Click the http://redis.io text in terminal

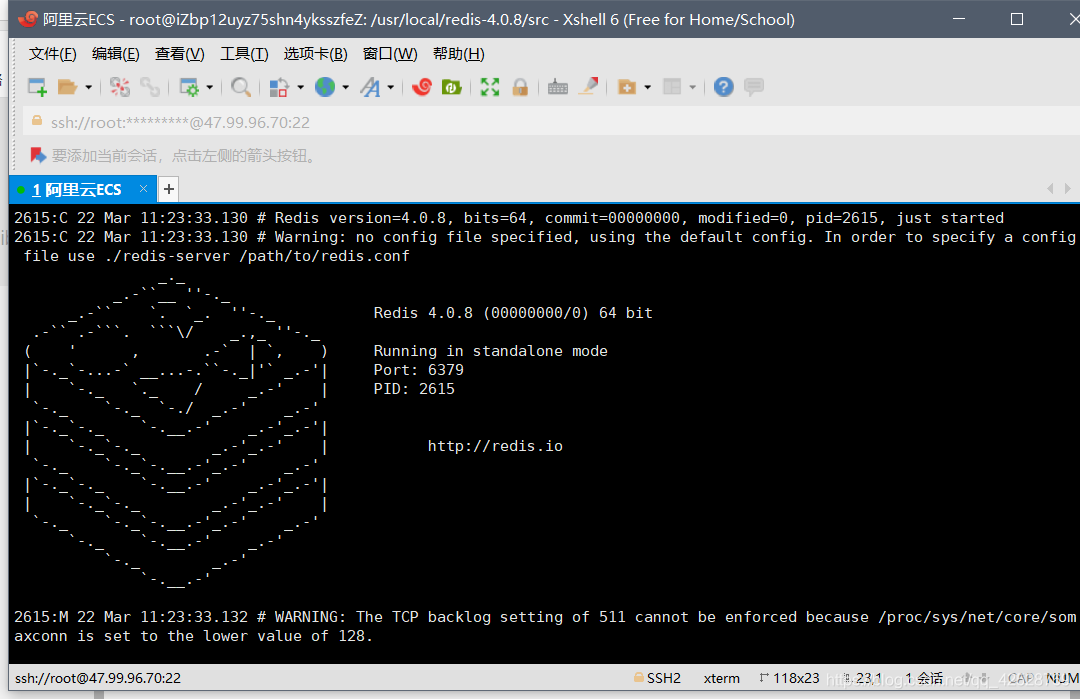(495, 446)
